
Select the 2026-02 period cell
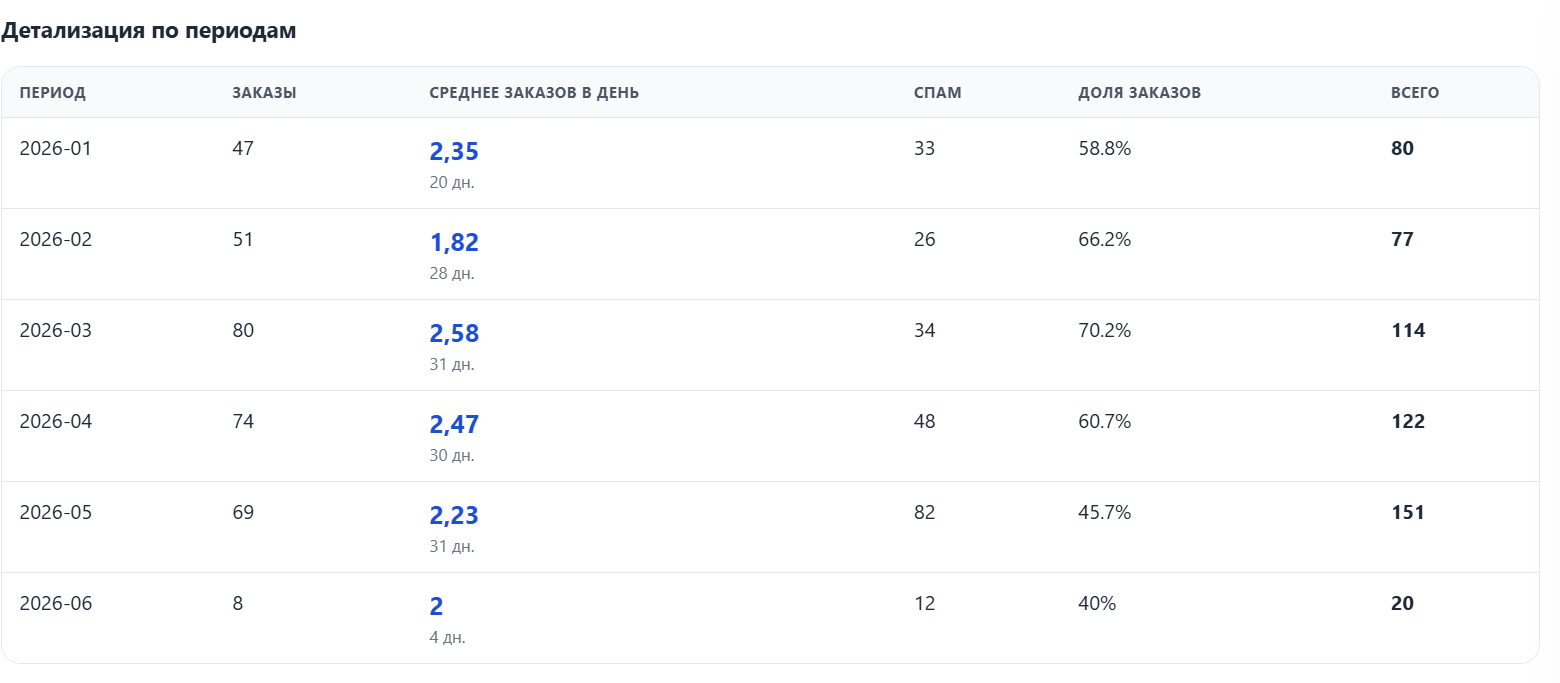[56, 240]
